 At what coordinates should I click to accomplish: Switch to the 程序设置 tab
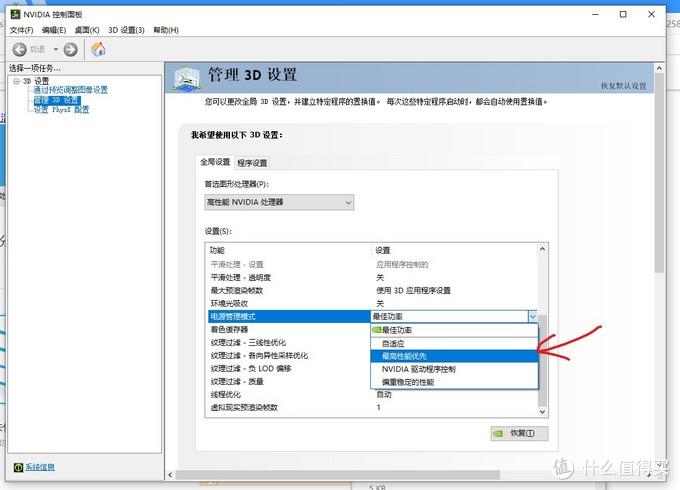(252, 163)
